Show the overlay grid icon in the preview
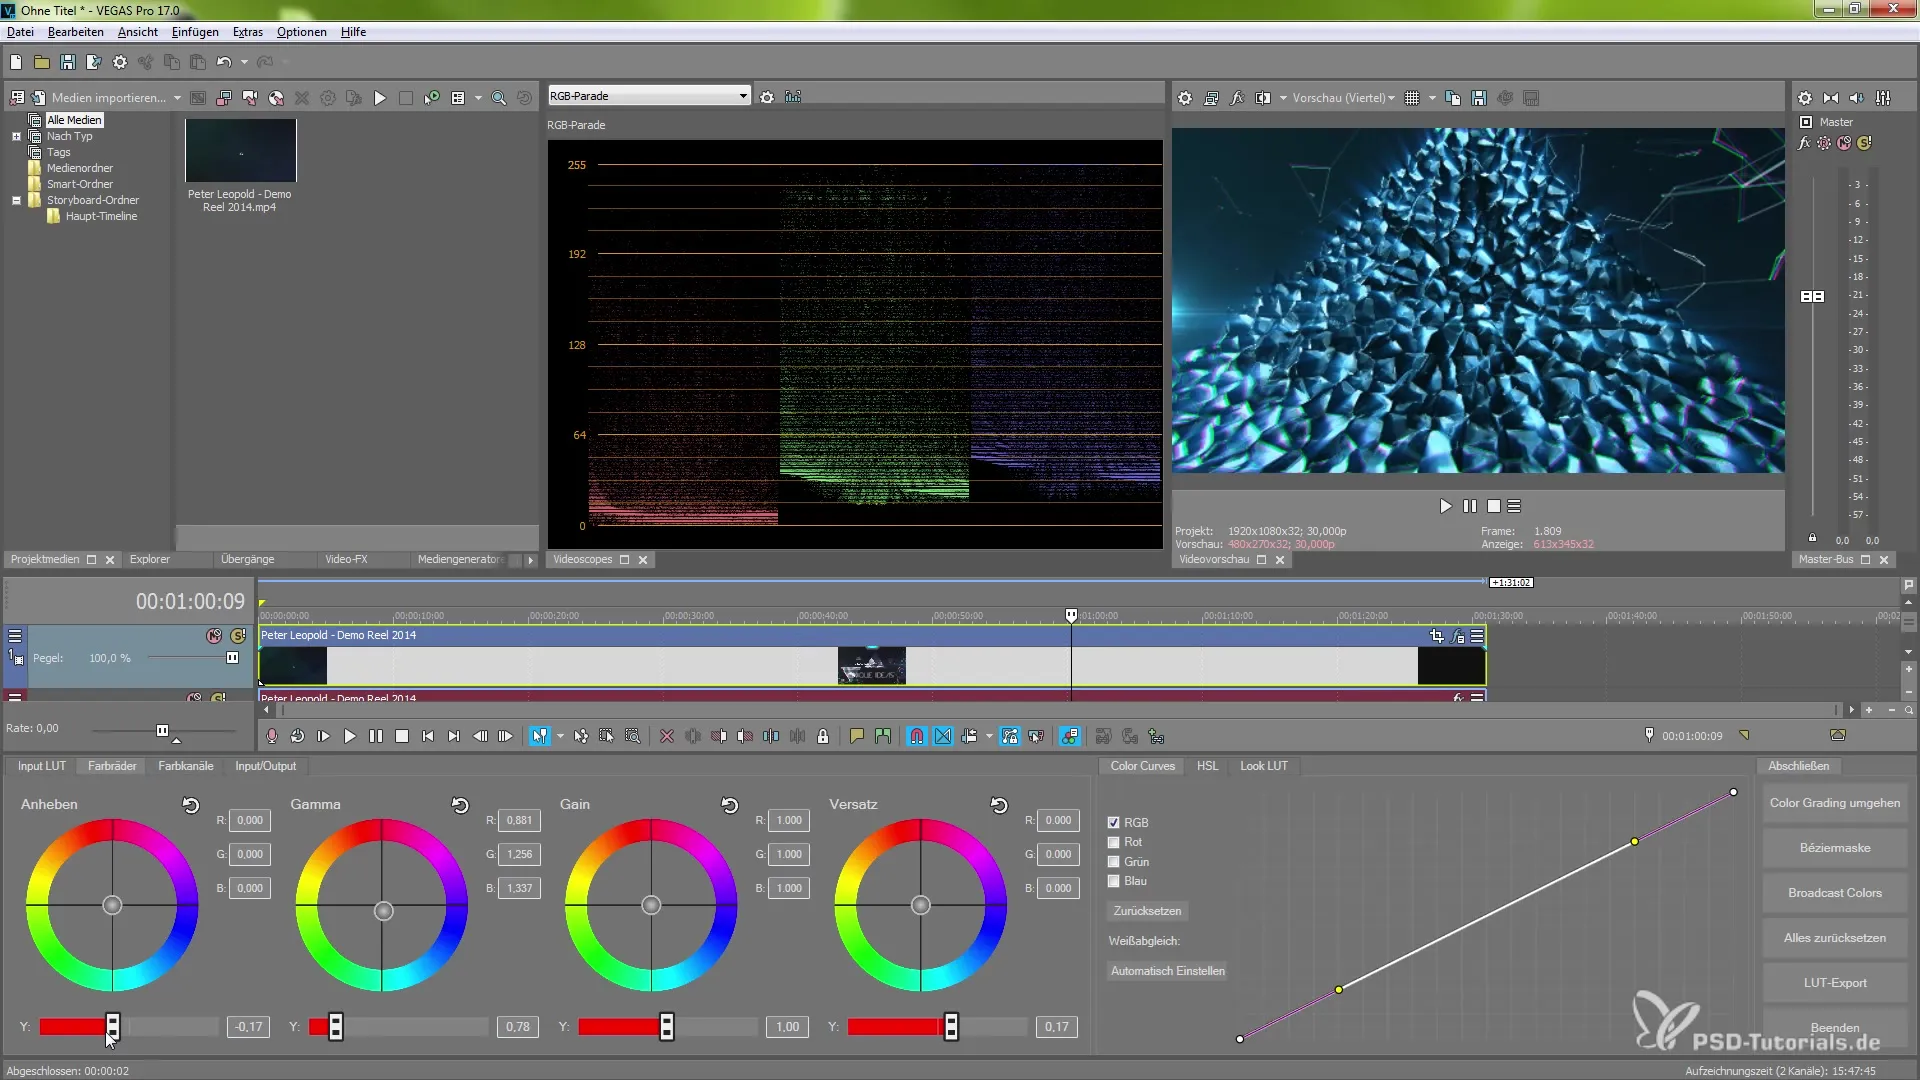 point(1412,98)
